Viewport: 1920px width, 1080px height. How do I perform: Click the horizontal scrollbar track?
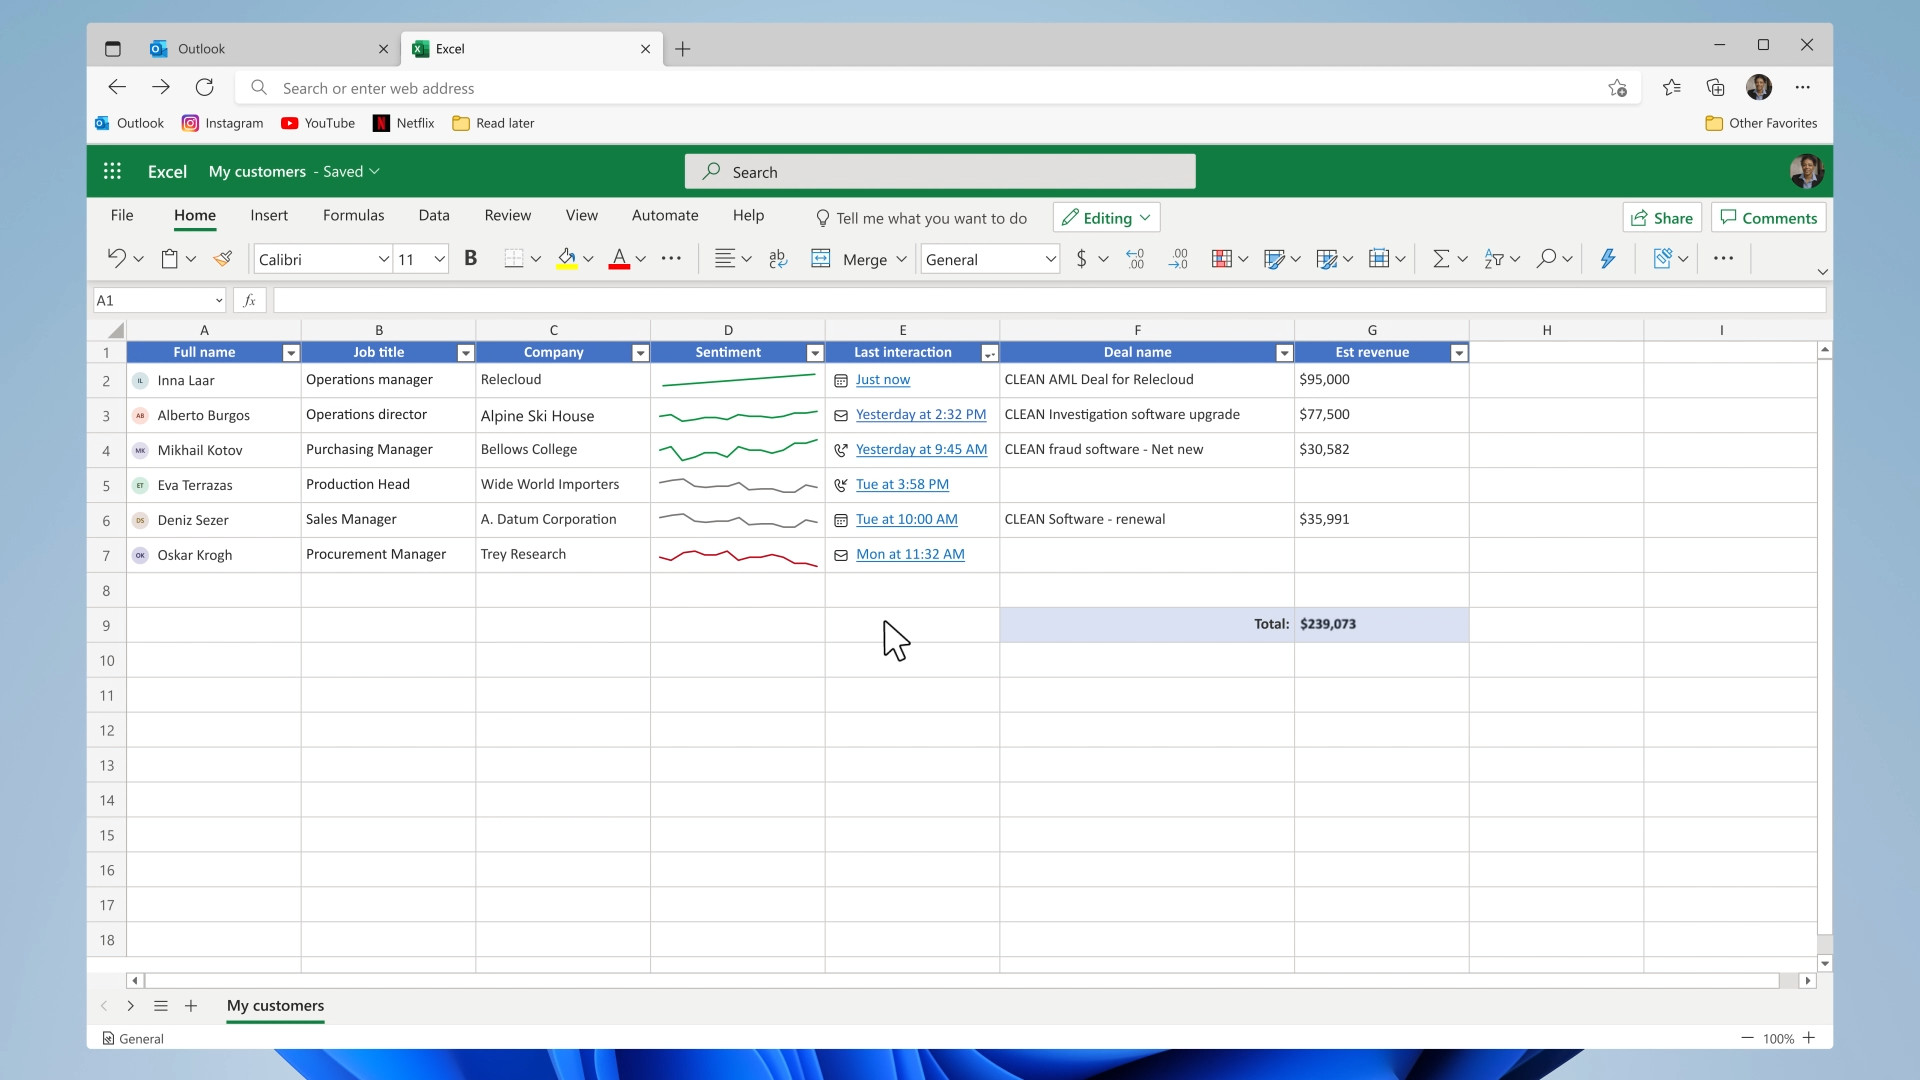coord(962,981)
